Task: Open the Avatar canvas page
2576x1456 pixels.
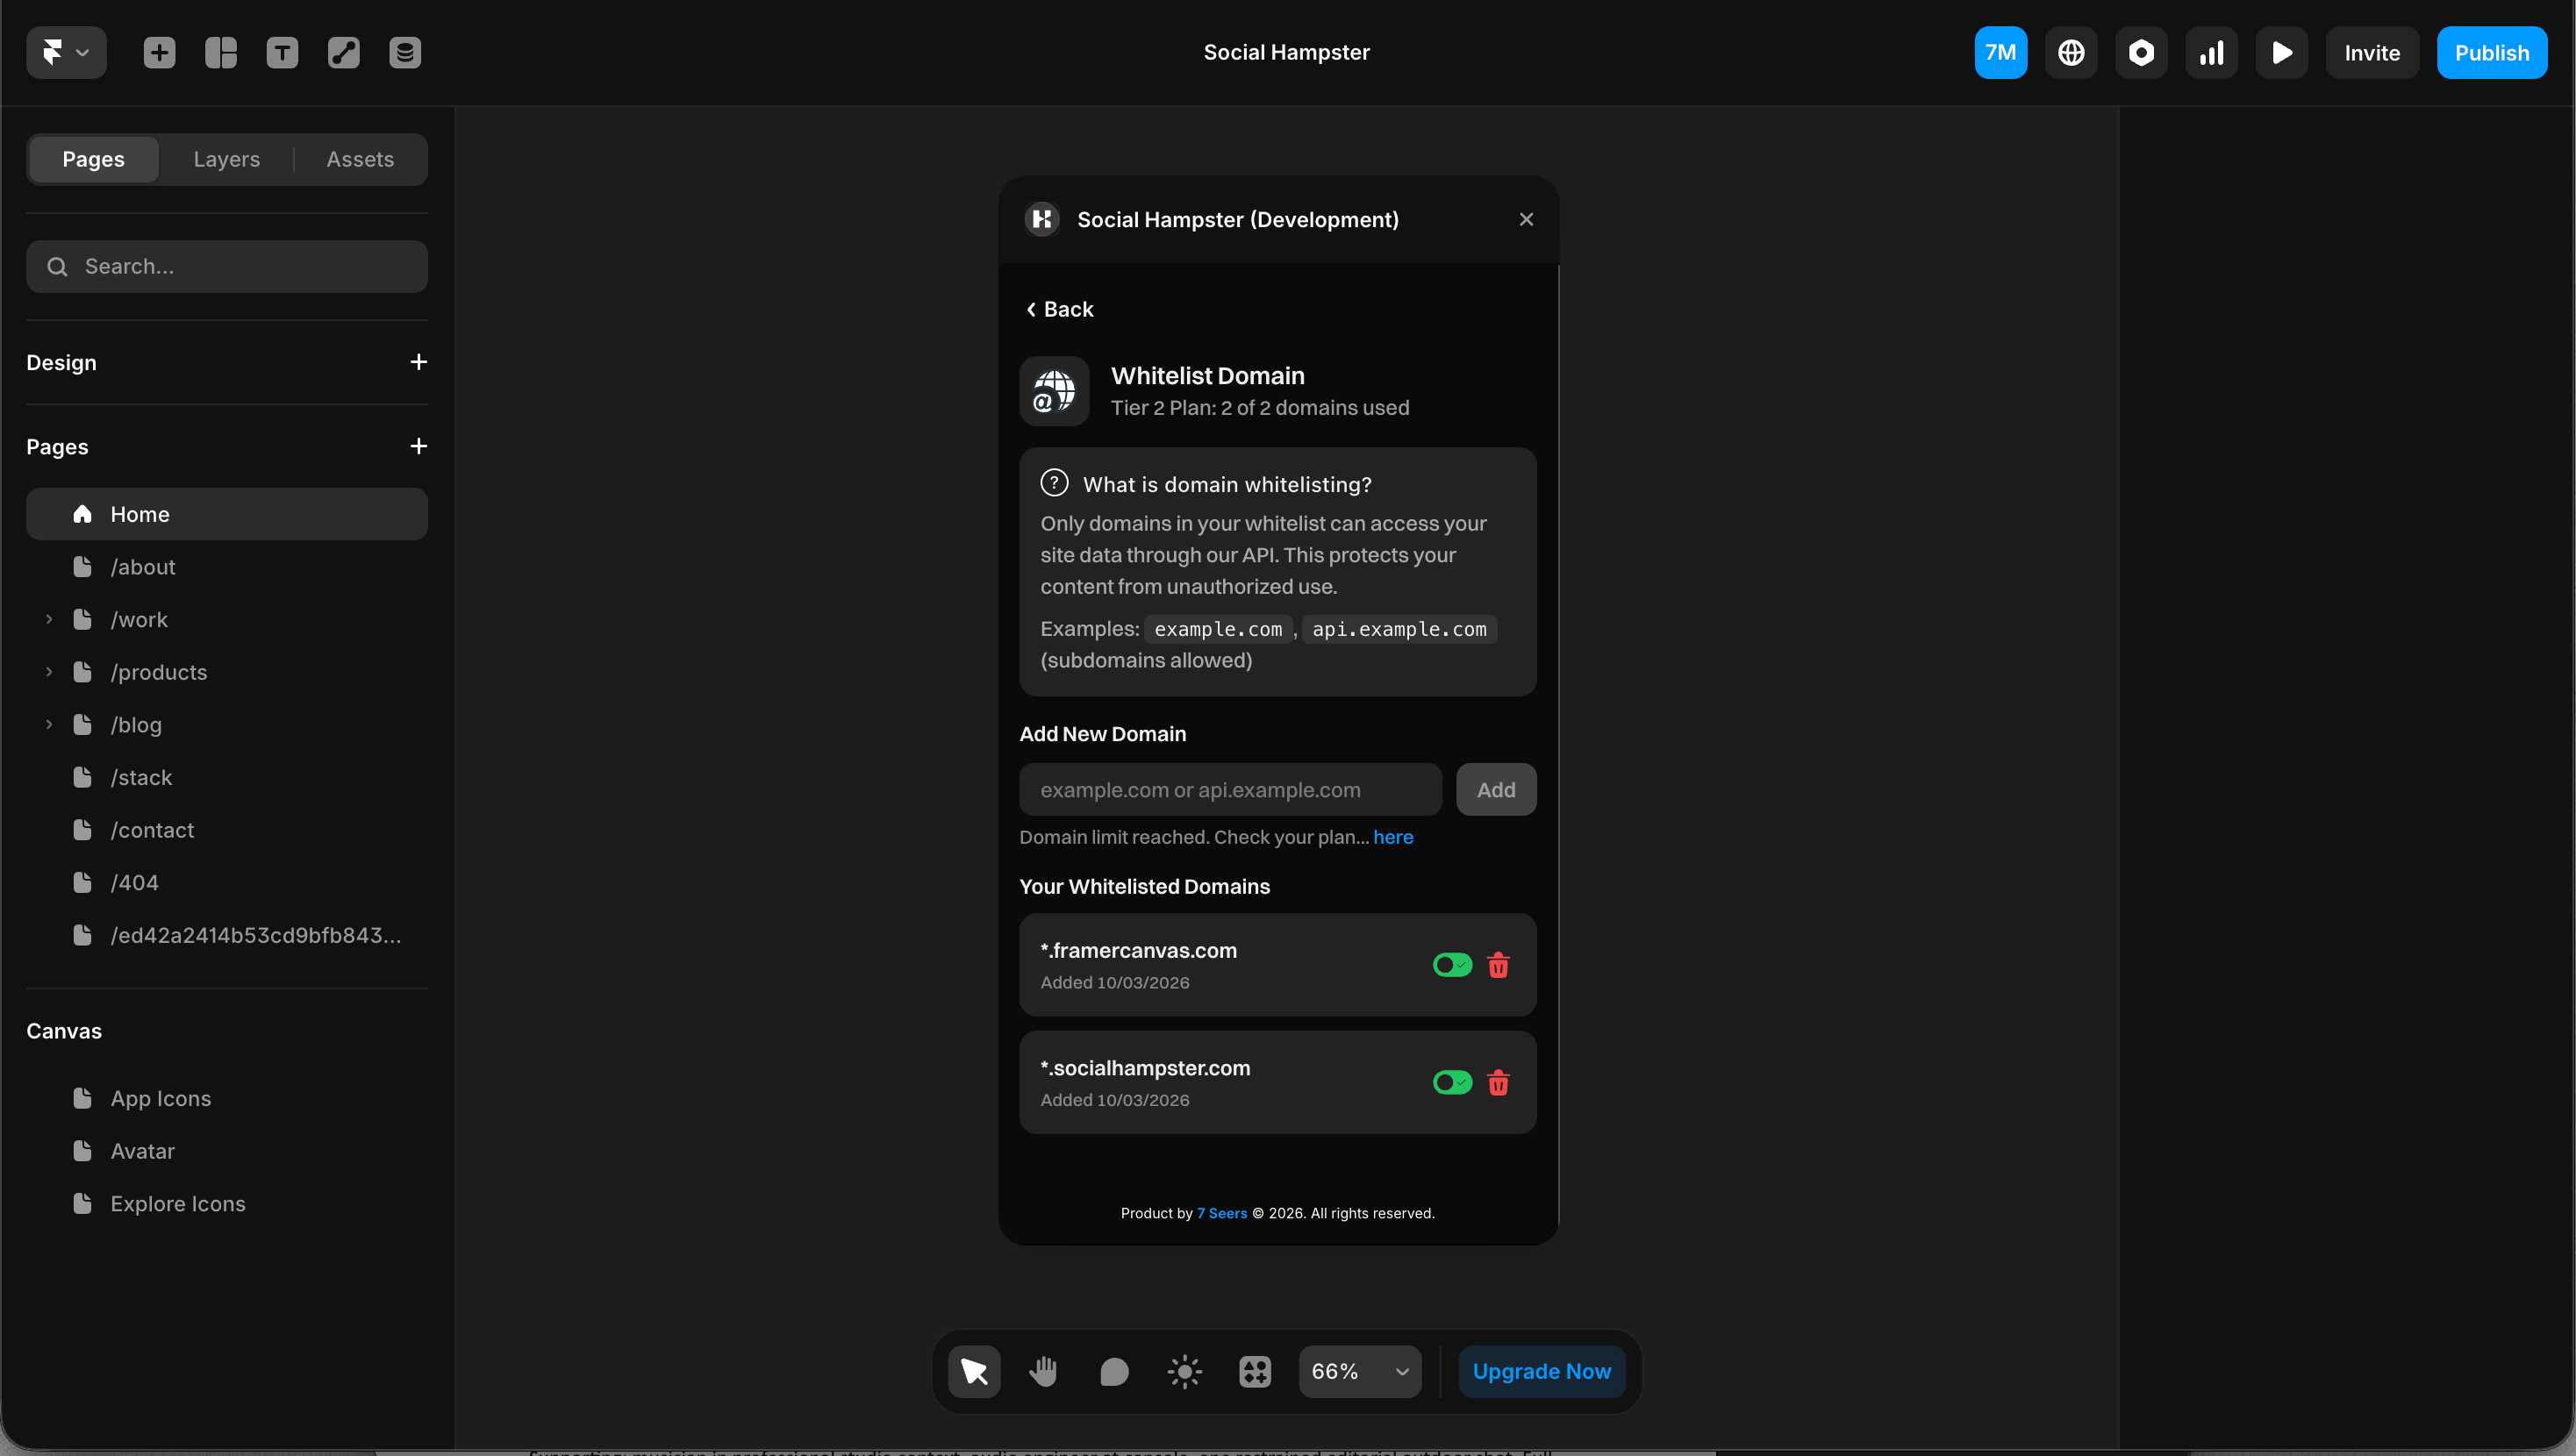Action: 227,1151
